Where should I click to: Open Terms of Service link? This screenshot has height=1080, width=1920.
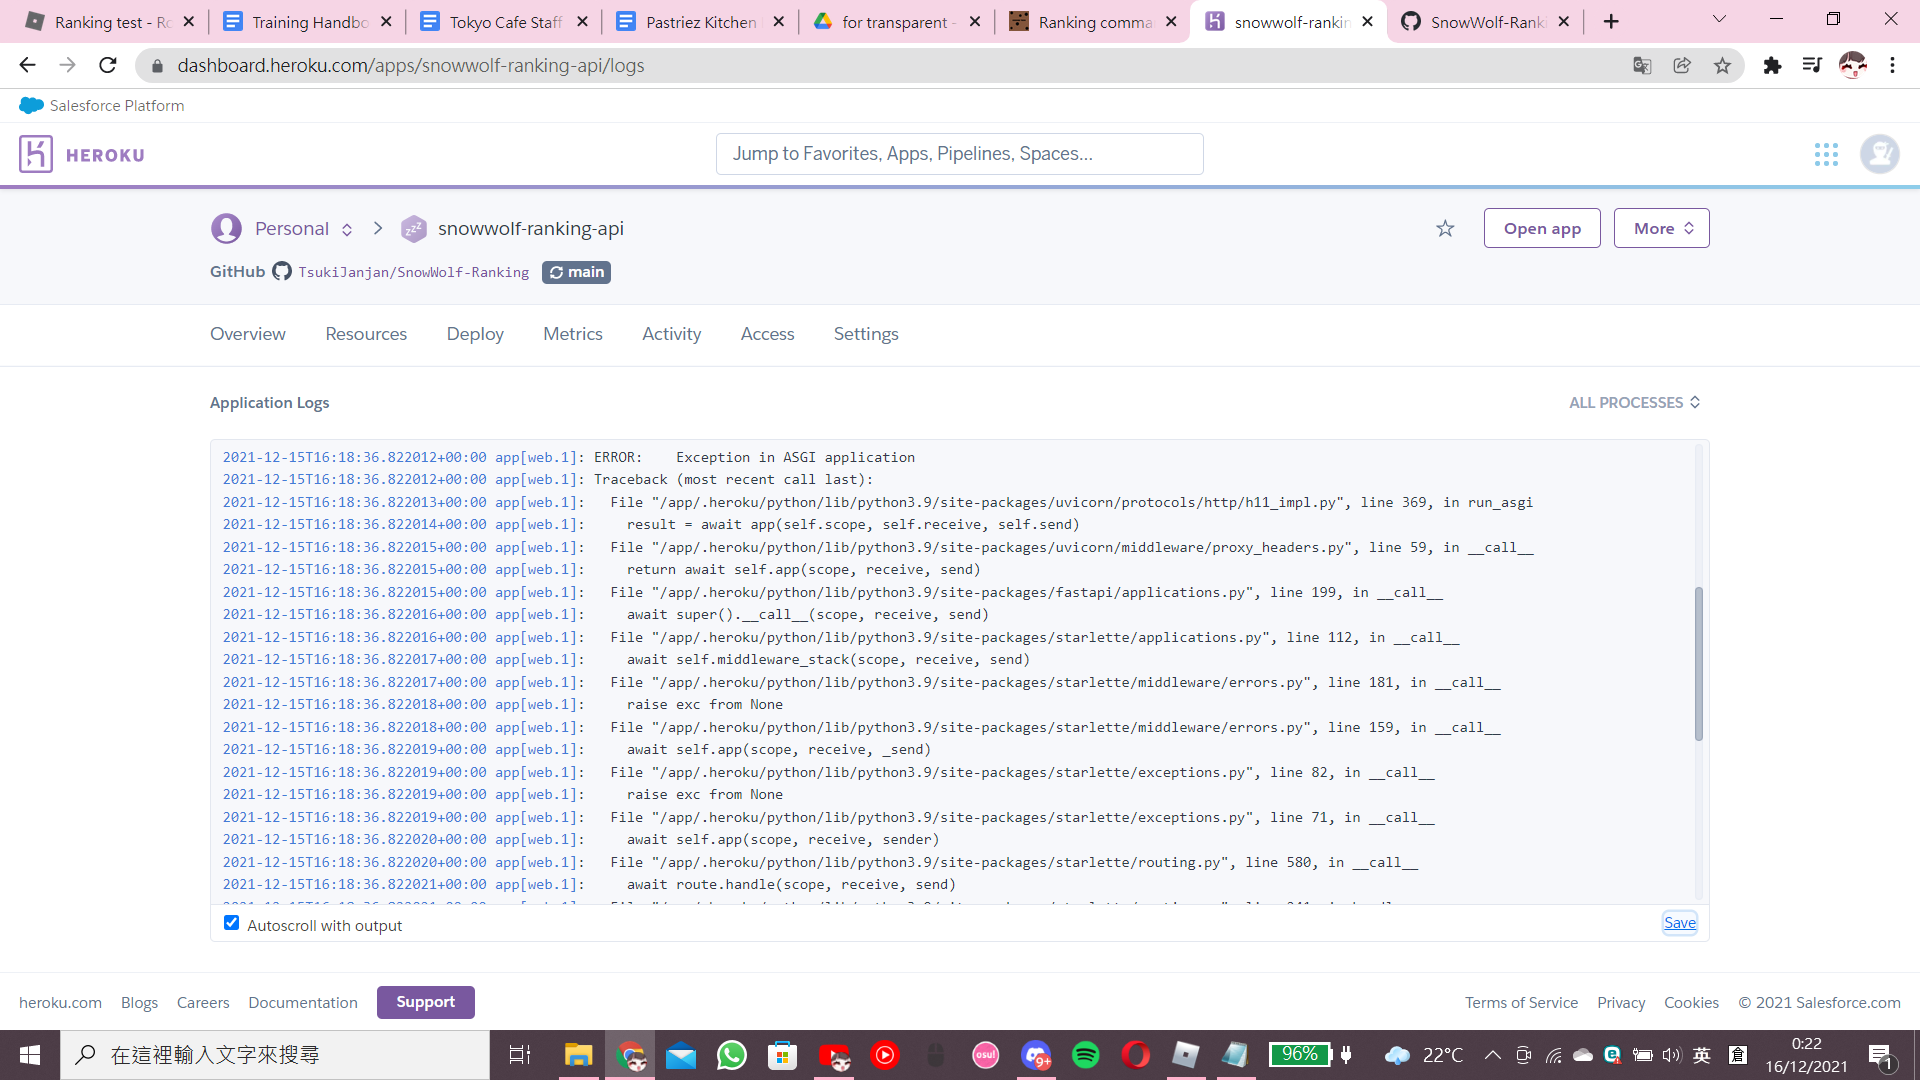click(x=1521, y=1002)
